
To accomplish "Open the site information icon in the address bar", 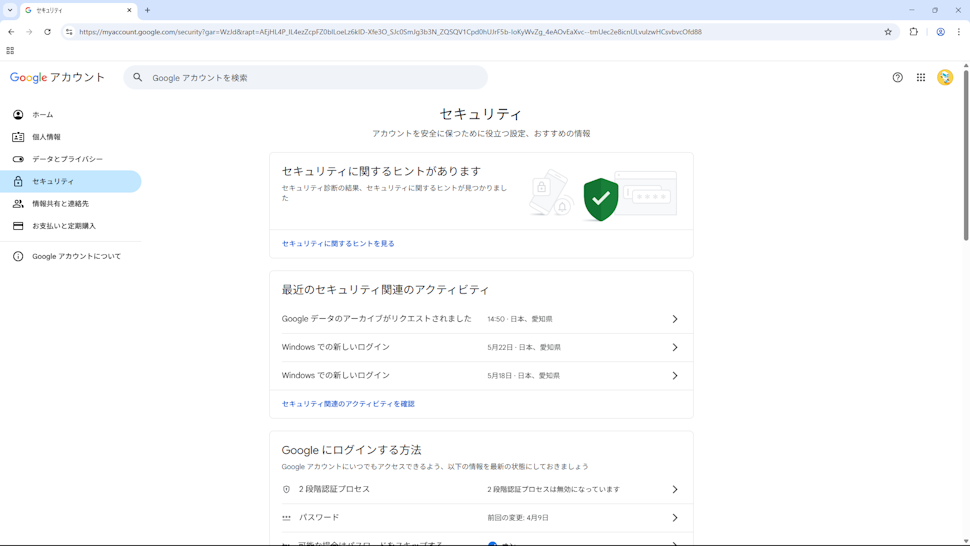I will point(69,32).
